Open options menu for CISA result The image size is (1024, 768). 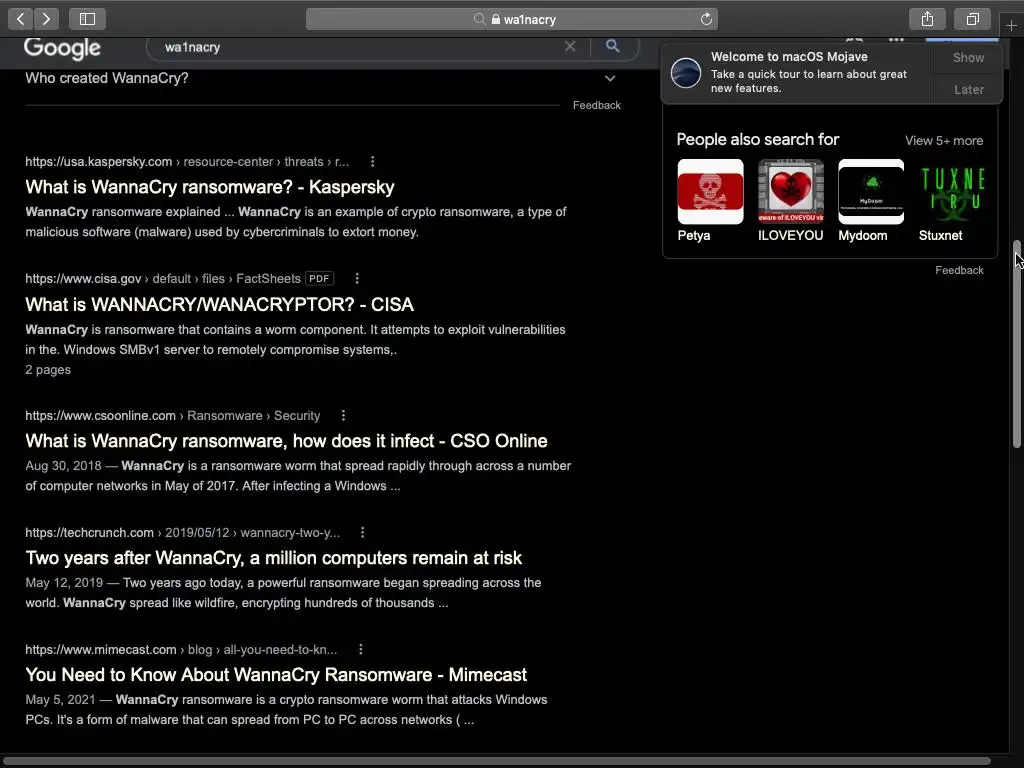357,278
